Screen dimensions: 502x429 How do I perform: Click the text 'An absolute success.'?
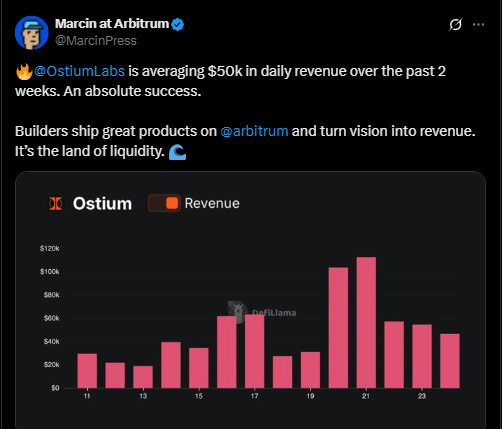click(132, 91)
